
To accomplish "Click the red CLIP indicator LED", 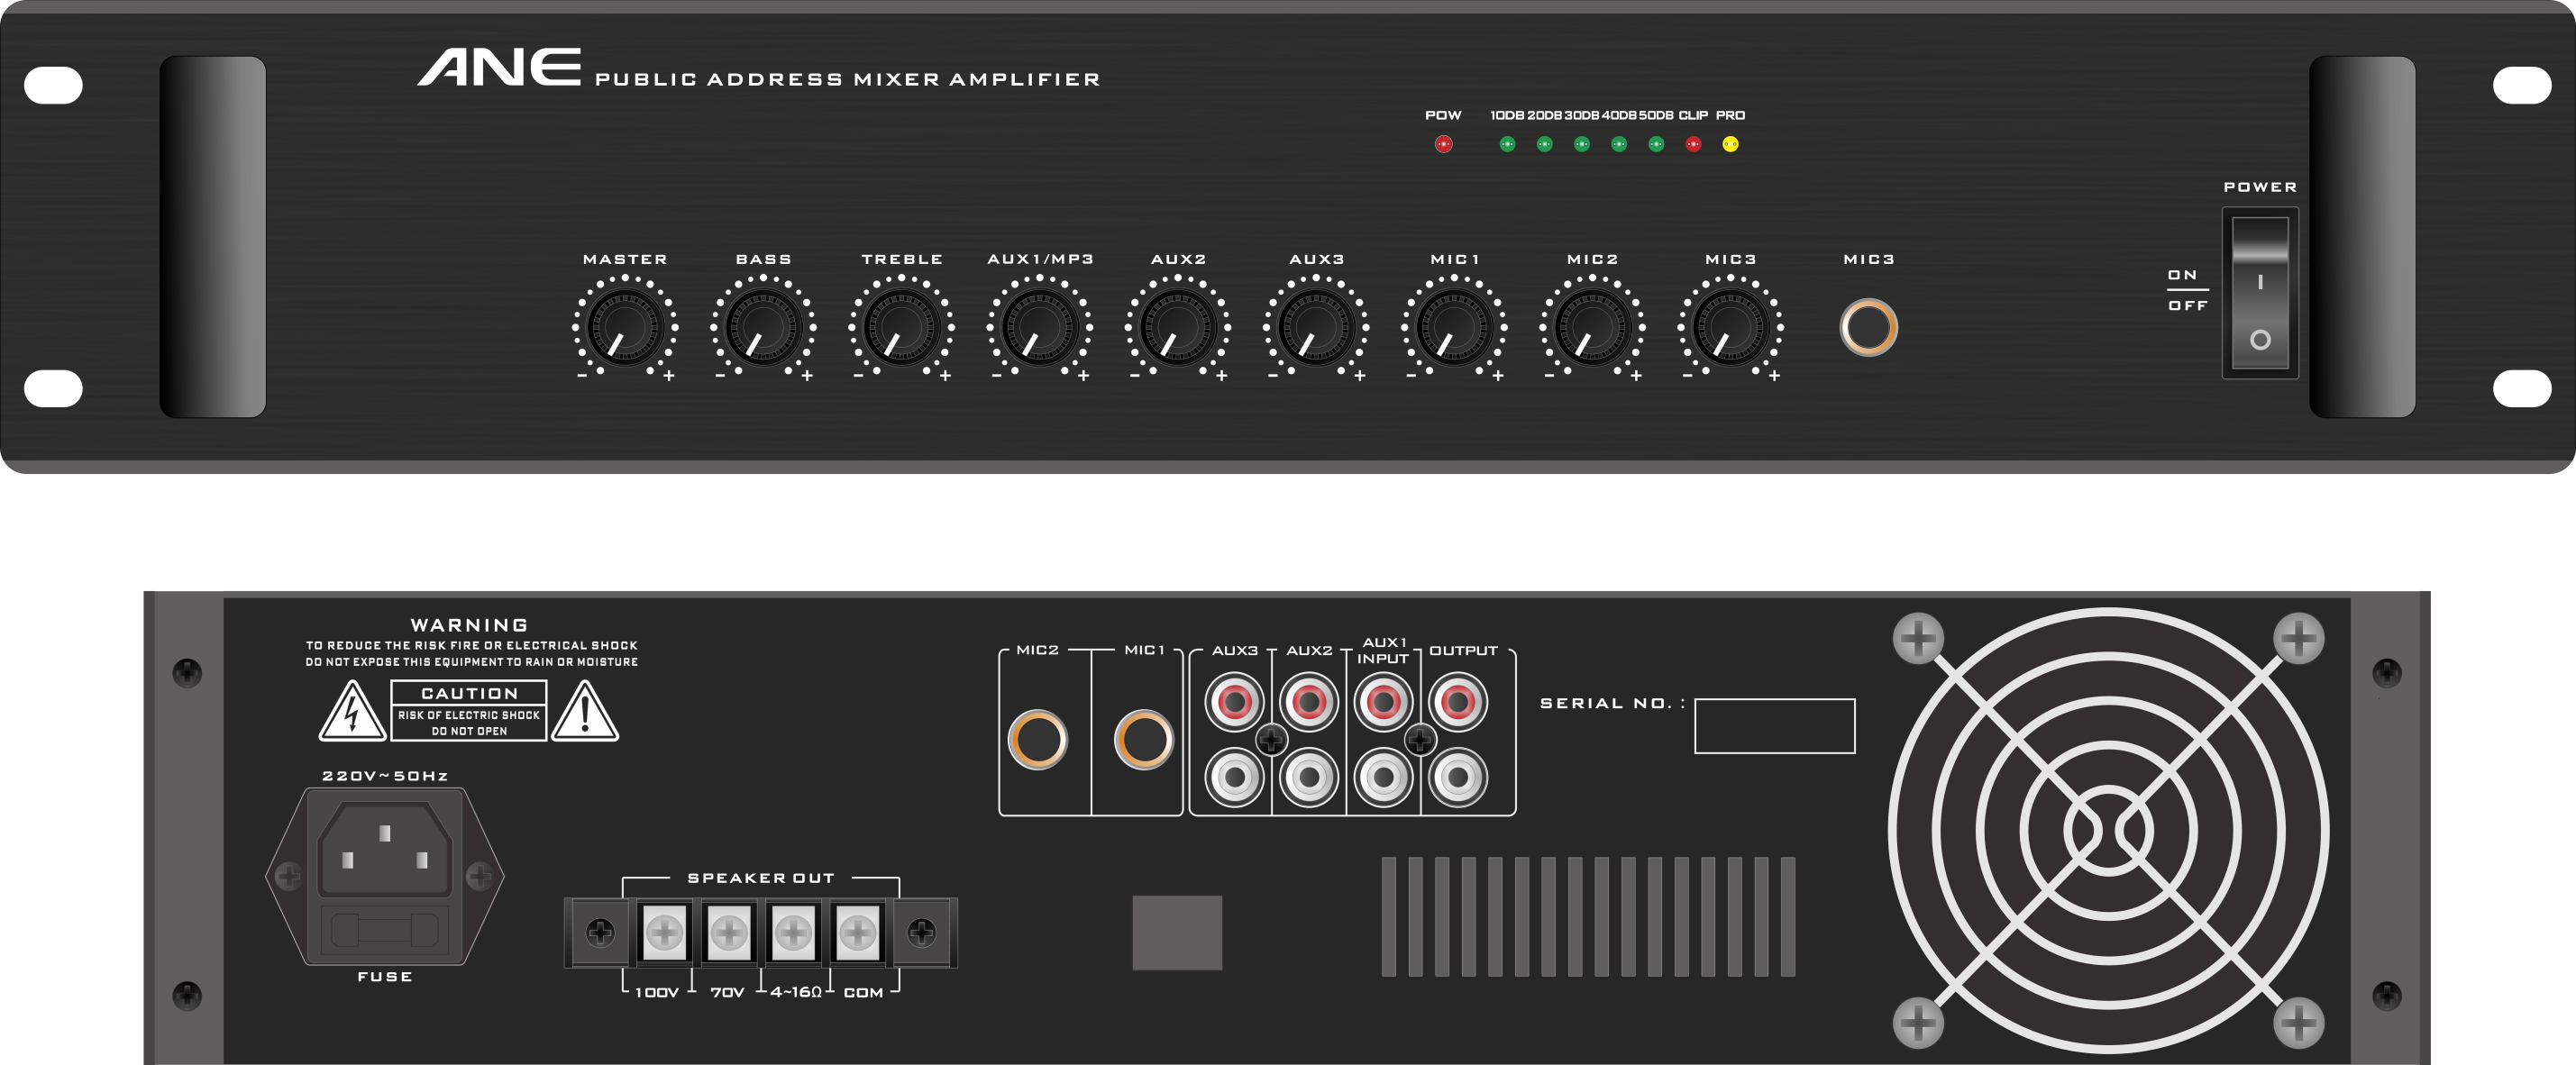I will point(1693,144).
